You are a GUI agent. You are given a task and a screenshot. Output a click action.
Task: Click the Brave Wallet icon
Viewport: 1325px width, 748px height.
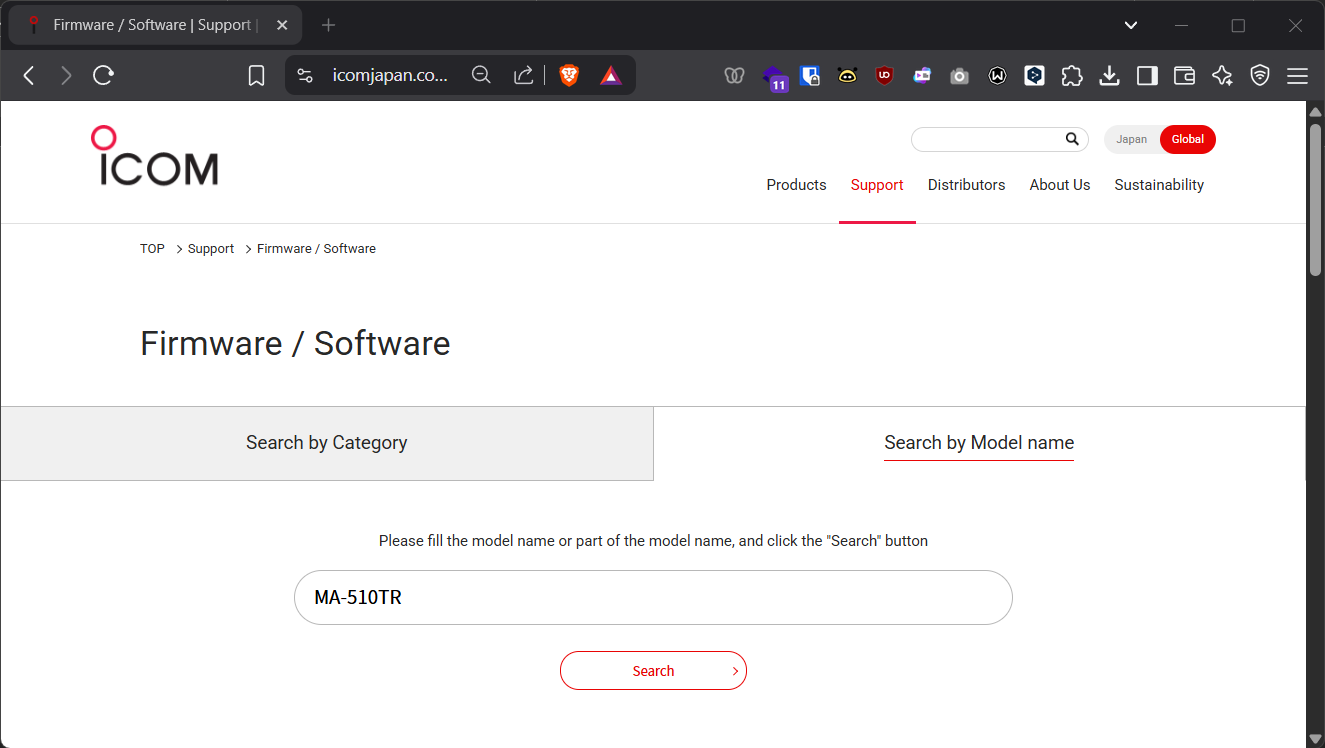coord(1184,75)
